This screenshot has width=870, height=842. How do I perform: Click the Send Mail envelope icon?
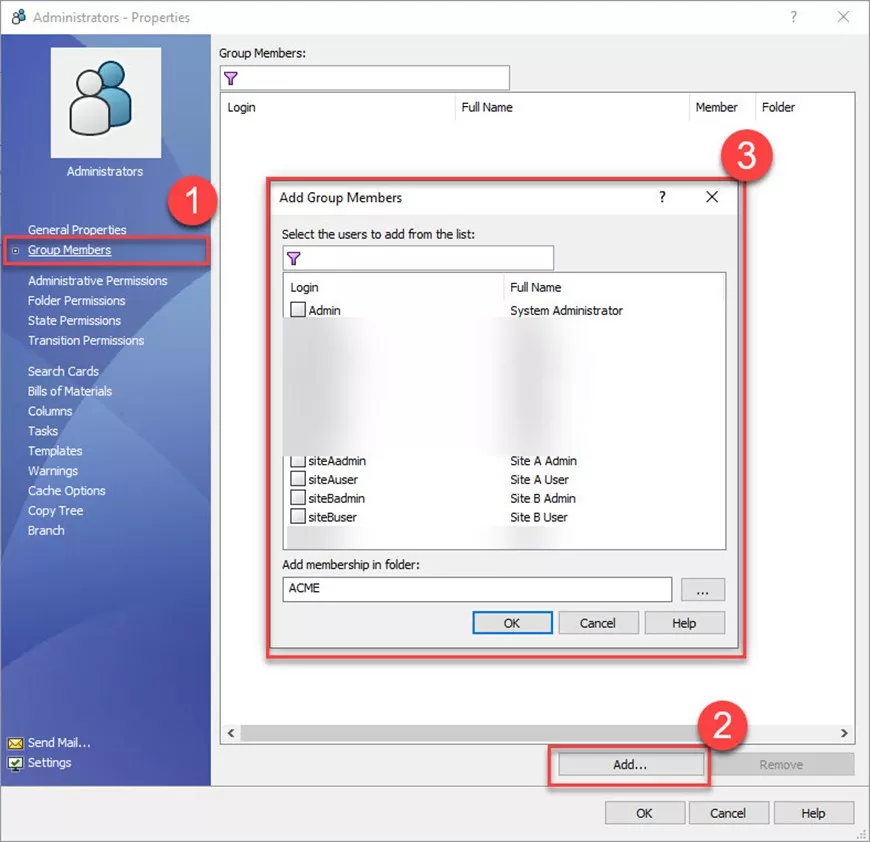pyautogui.click(x=16, y=743)
